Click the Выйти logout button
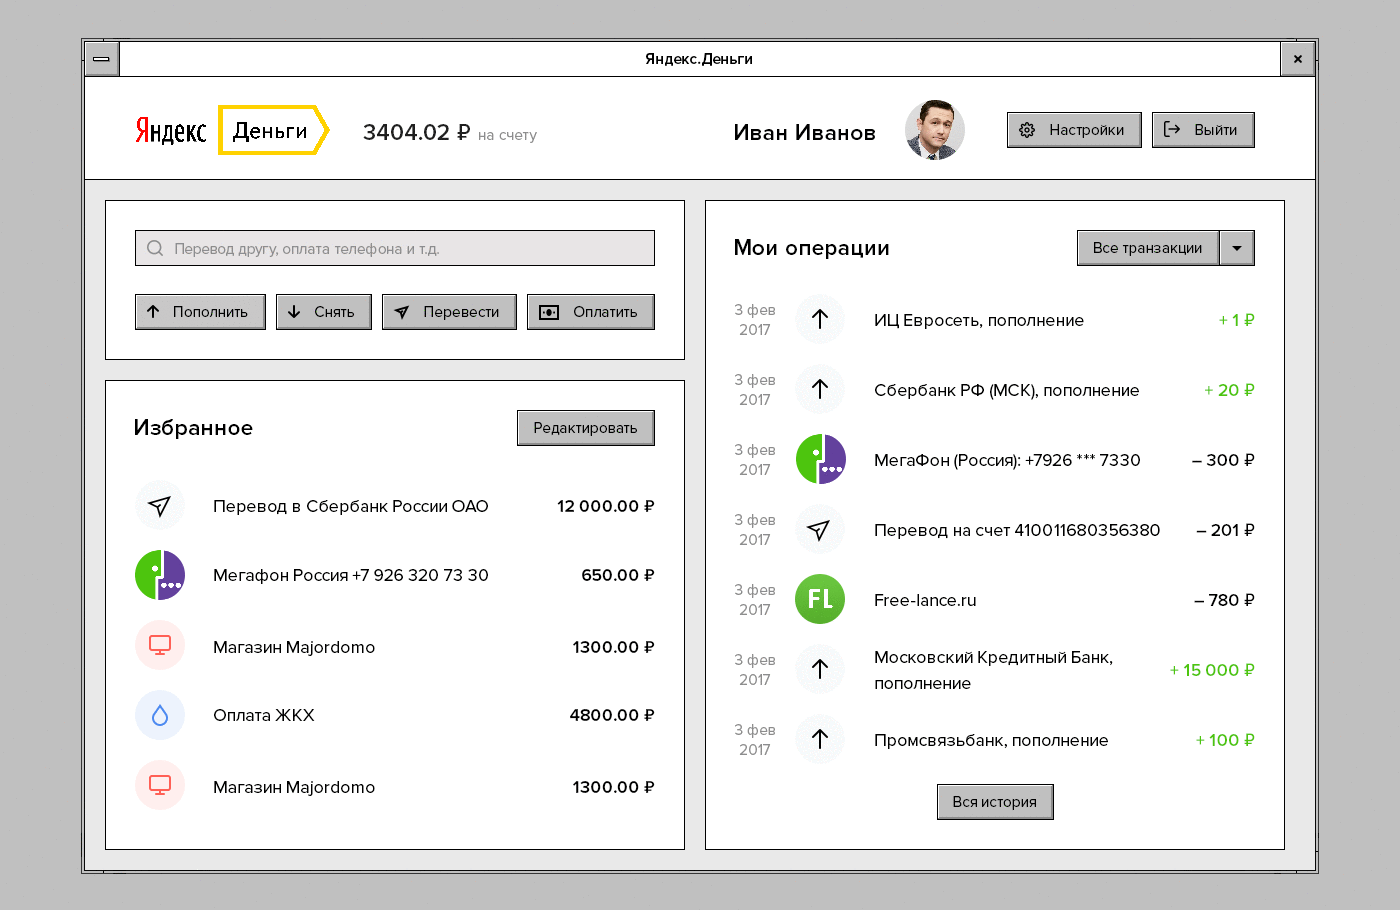Image resolution: width=1400 pixels, height=910 pixels. click(x=1203, y=130)
